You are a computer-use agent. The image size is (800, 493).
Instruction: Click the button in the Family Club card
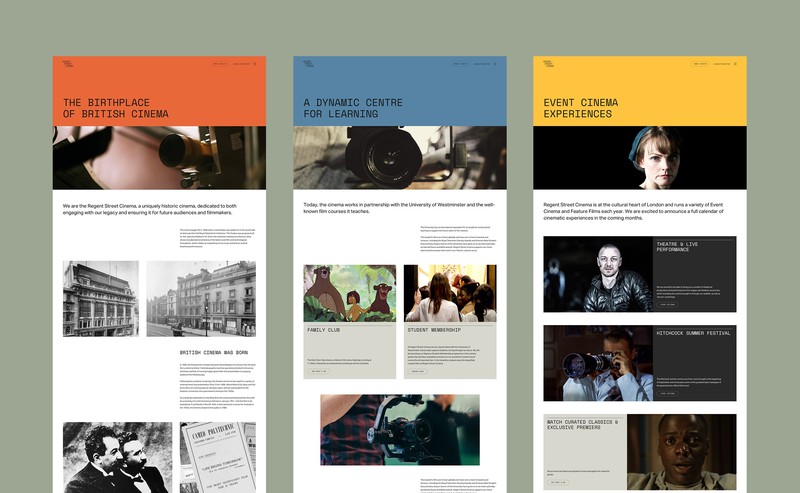click(x=318, y=371)
